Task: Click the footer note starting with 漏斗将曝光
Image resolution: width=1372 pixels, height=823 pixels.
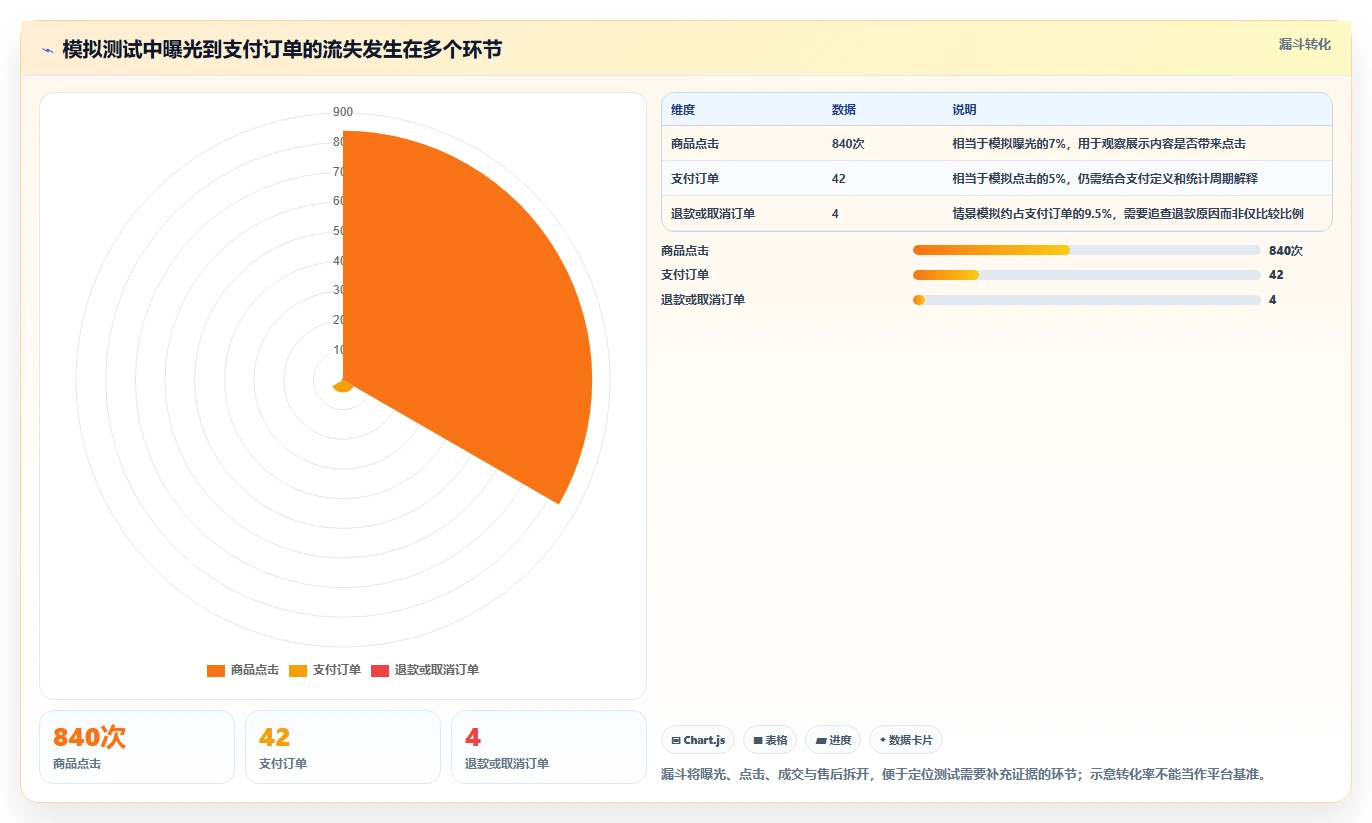Action: point(964,775)
